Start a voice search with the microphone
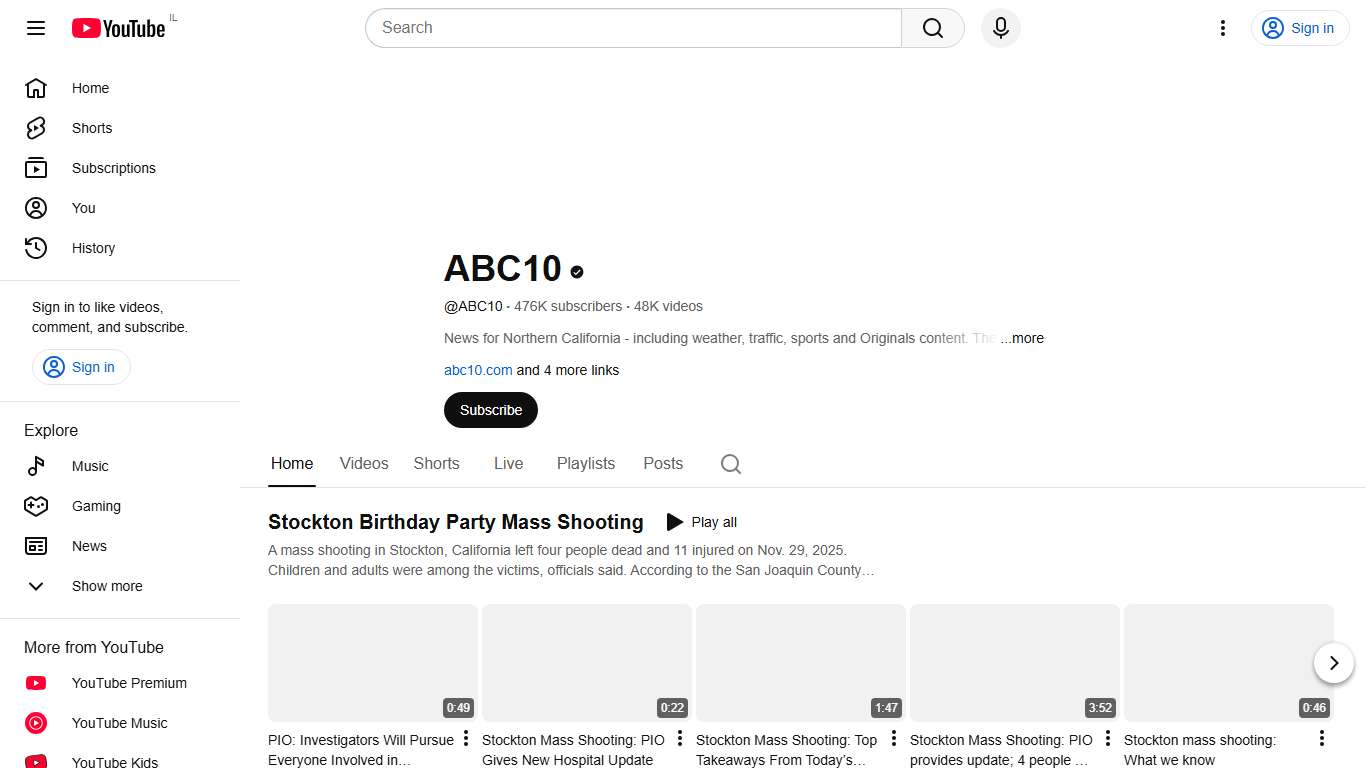The width and height of the screenshot is (1366, 768). point(1000,28)
